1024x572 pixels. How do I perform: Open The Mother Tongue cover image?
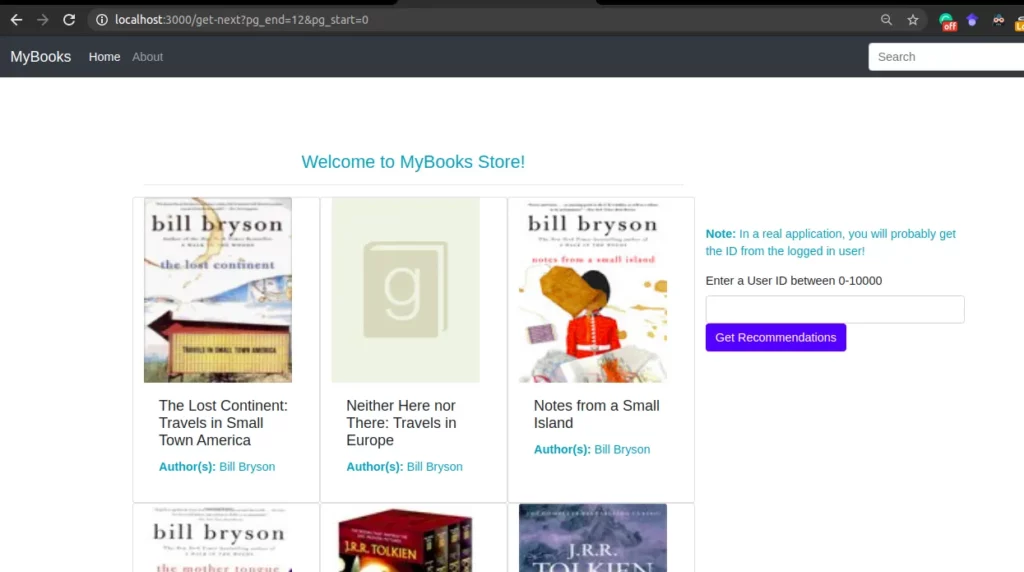(x=218, y=538)
